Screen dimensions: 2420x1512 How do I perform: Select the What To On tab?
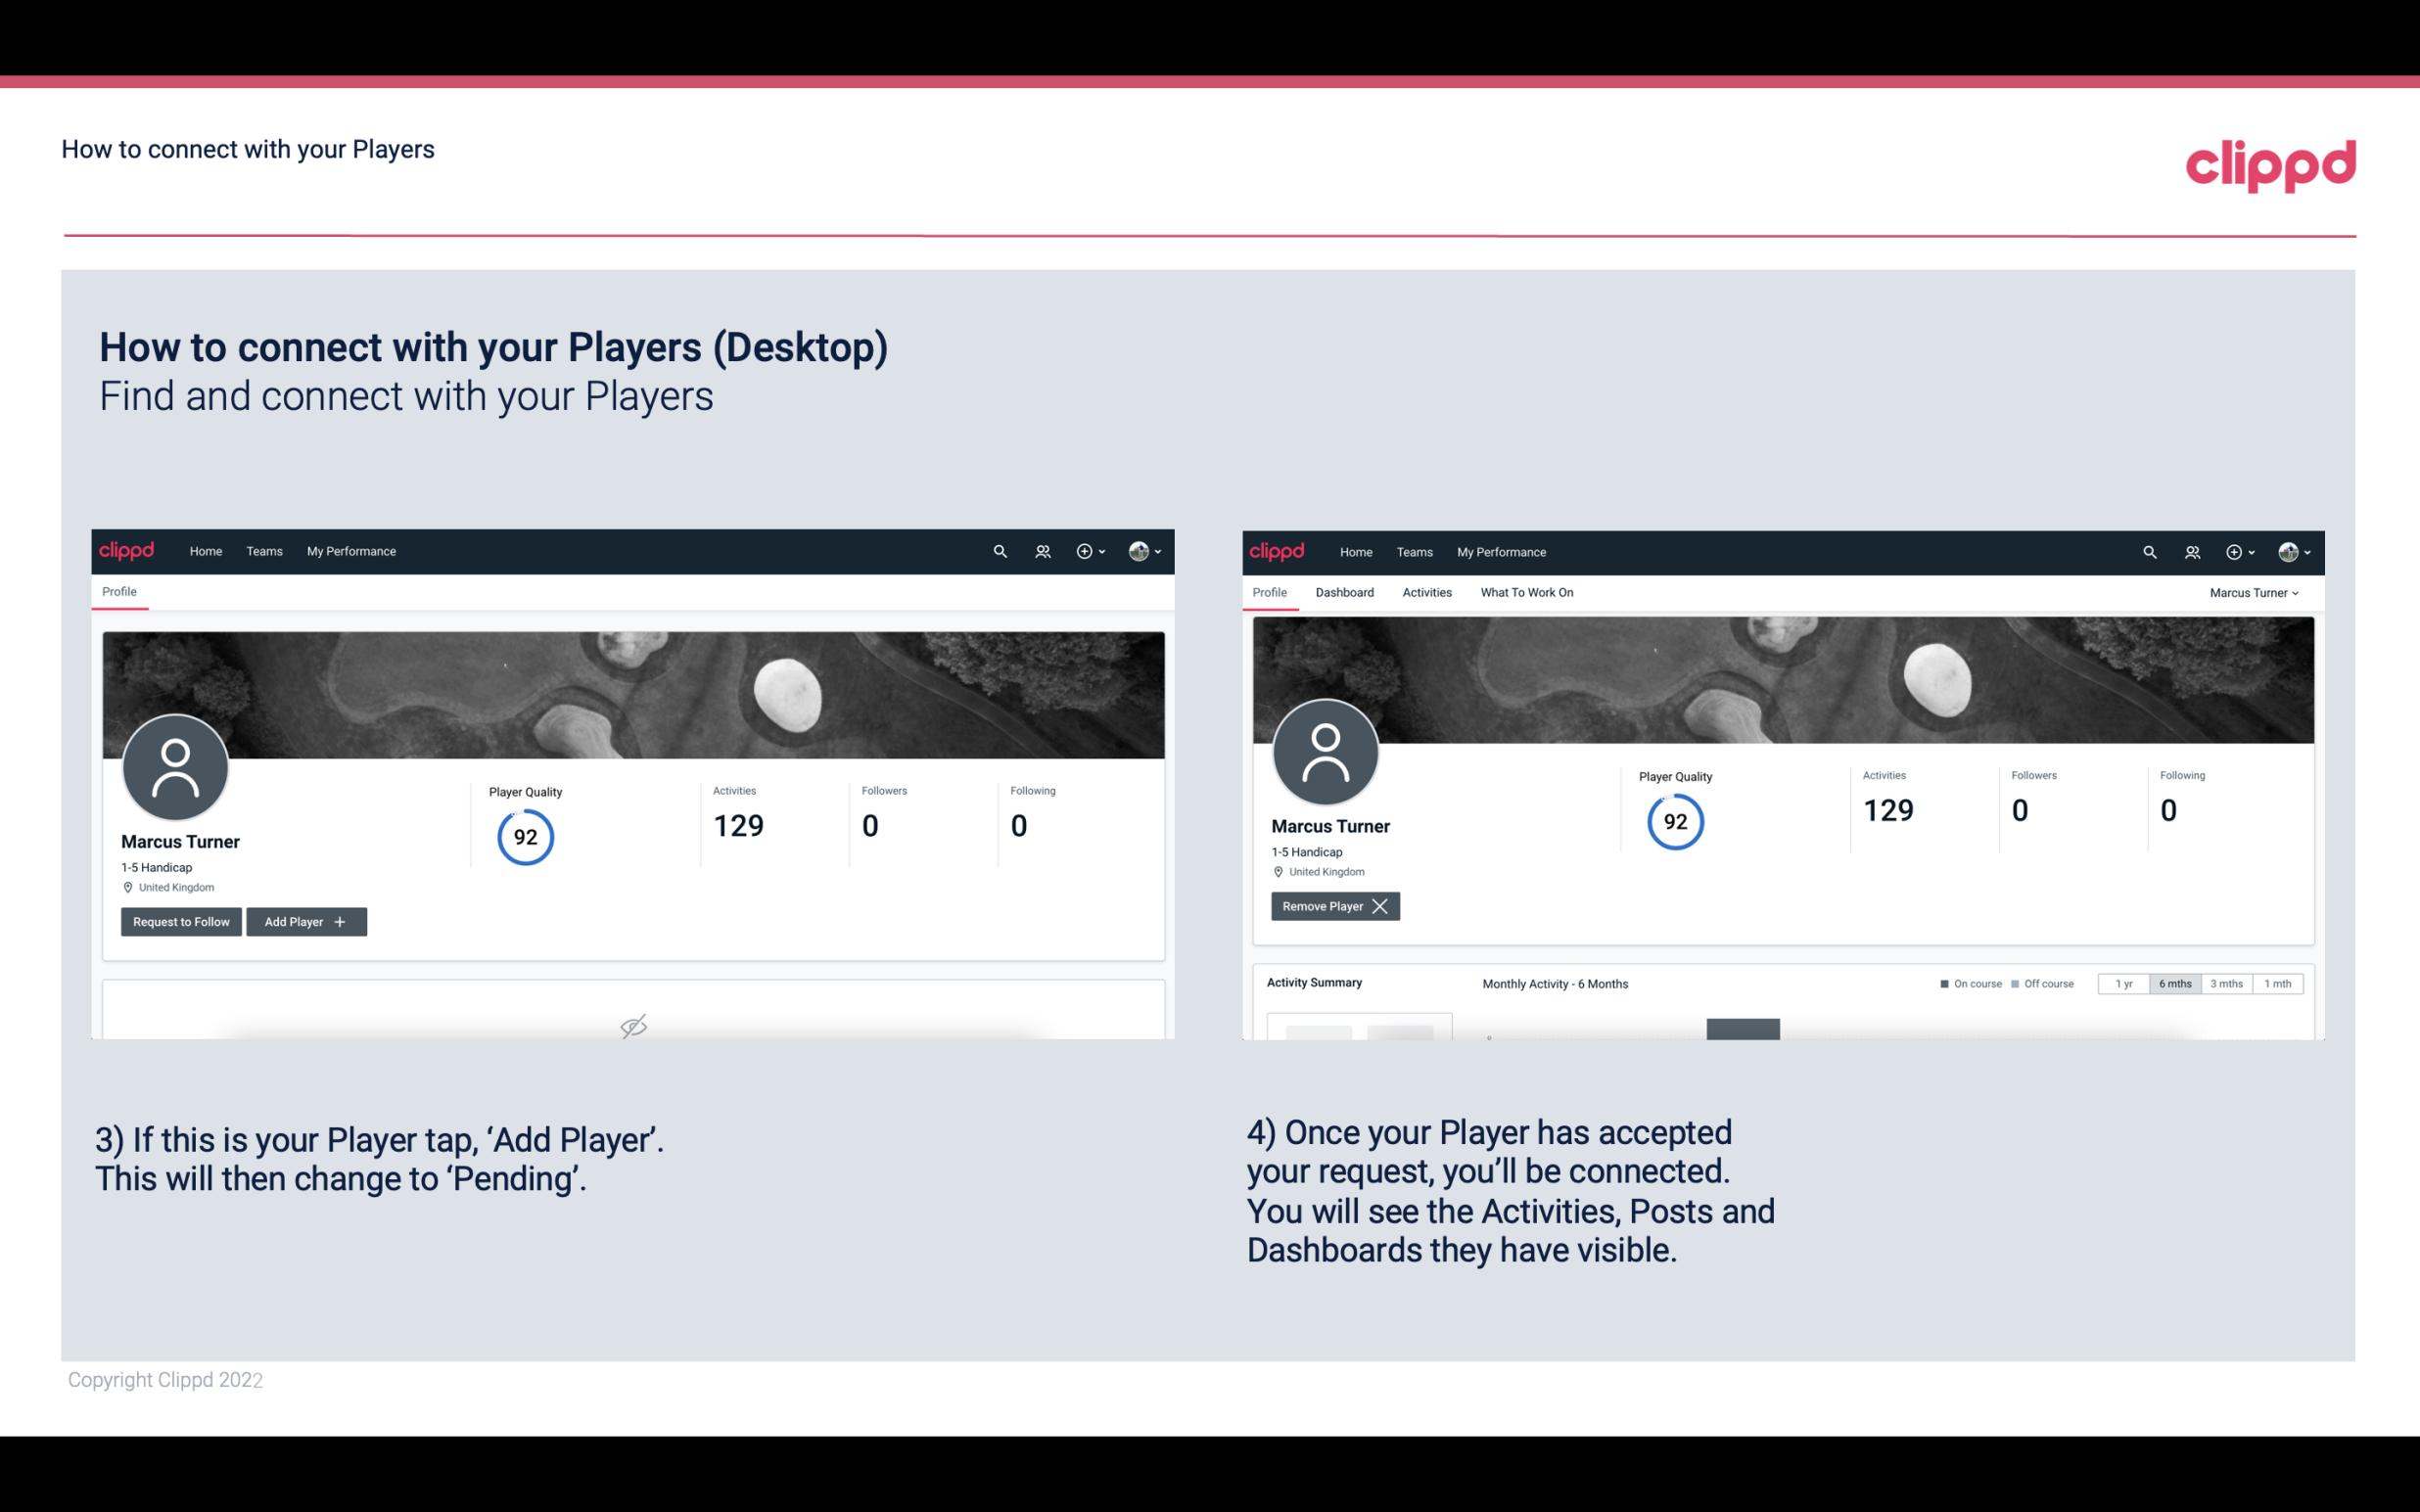[x=1528, y=592]
